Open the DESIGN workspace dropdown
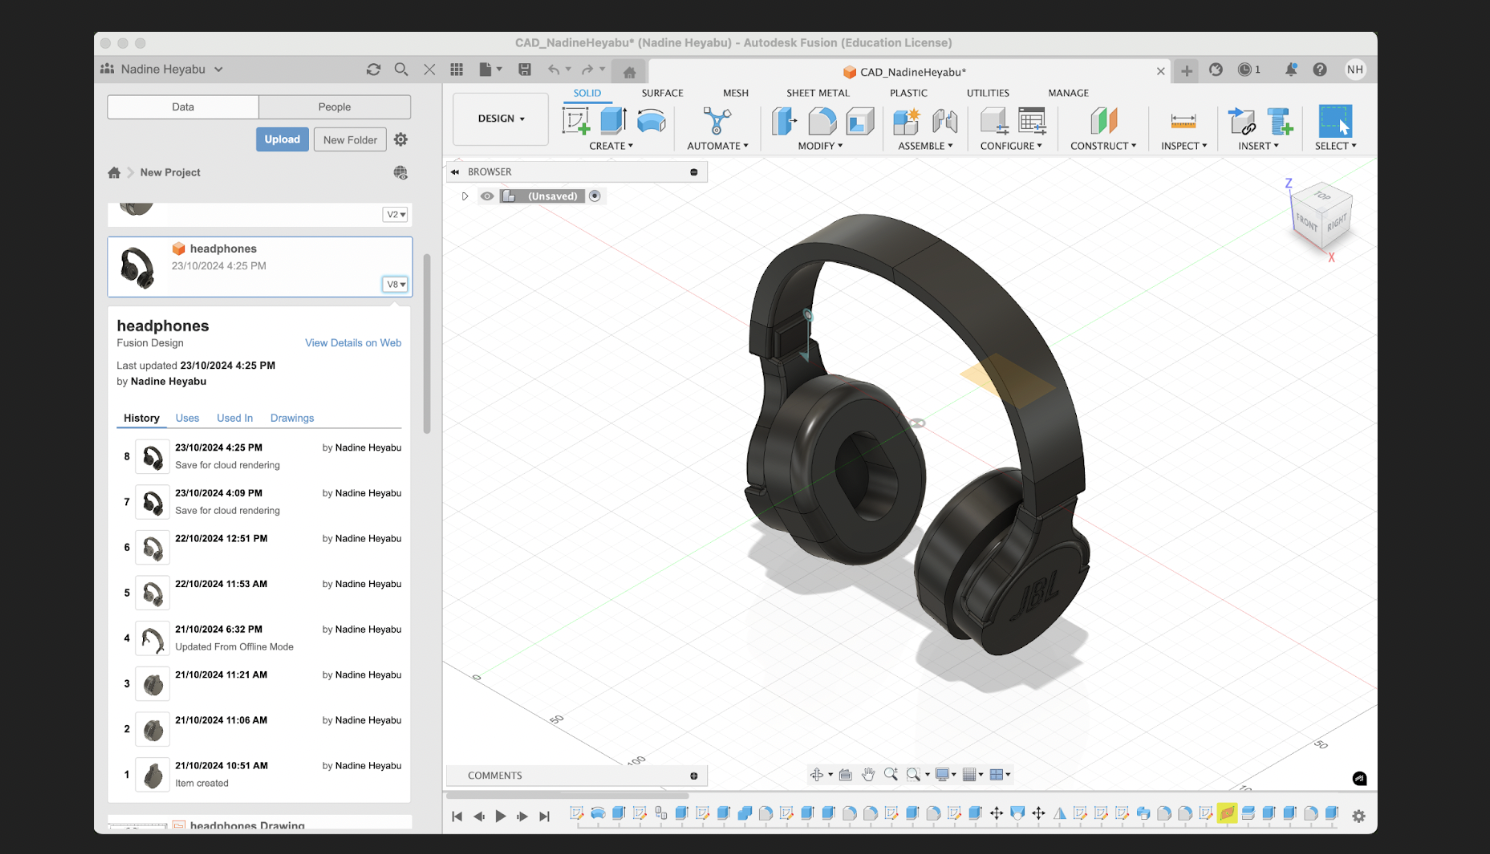The height and width of the screenshot is (854, 1490). (x=501, y=119)
